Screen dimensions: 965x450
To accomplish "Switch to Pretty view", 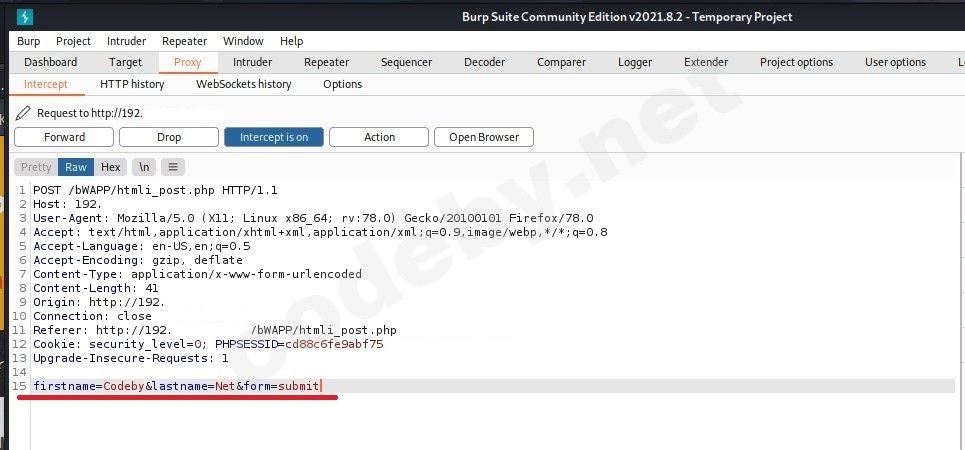I will (36, 167).
